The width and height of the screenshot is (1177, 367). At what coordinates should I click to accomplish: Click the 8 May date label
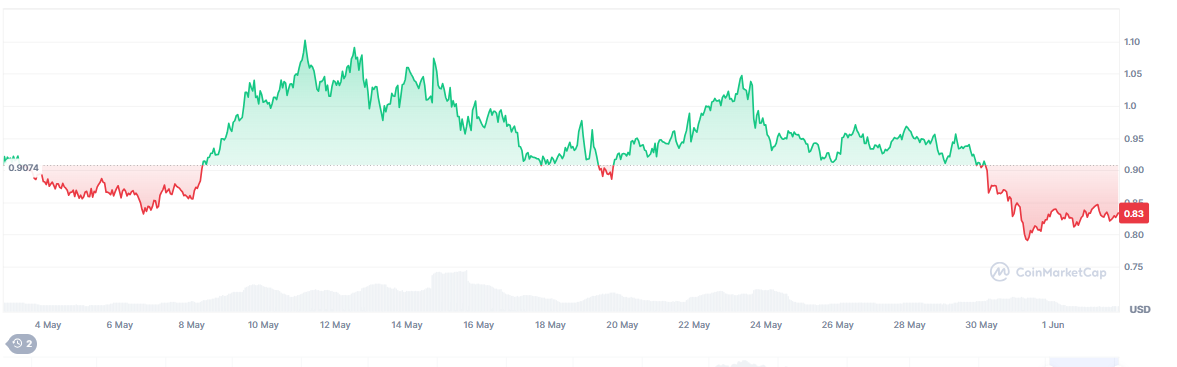pos(191,325)
